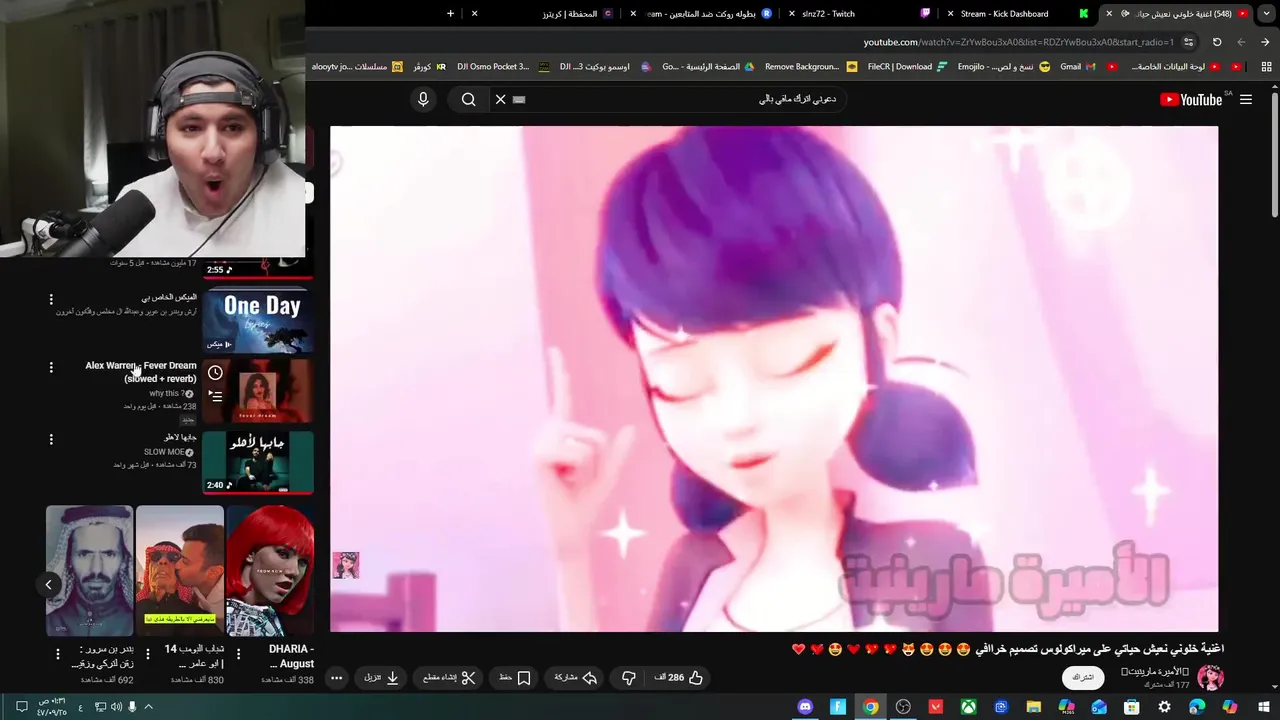Image resolution: width=1280 pixels, height=720 pixels.
Task: Open Alex Warren - Fever Dream video title
Action: [x=141, y=372]
